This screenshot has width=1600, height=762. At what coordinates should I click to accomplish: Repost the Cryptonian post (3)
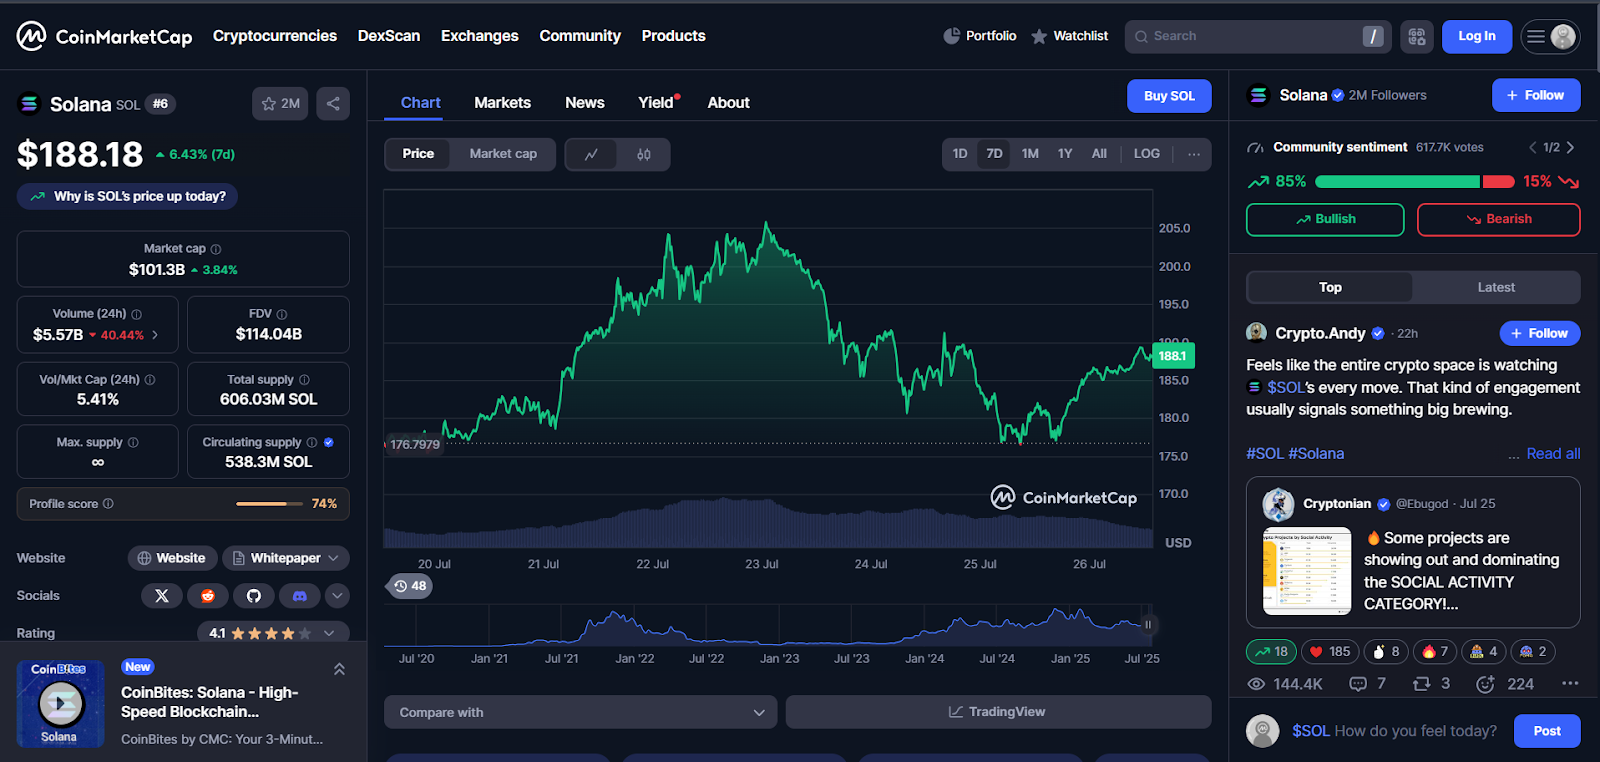1431,684
